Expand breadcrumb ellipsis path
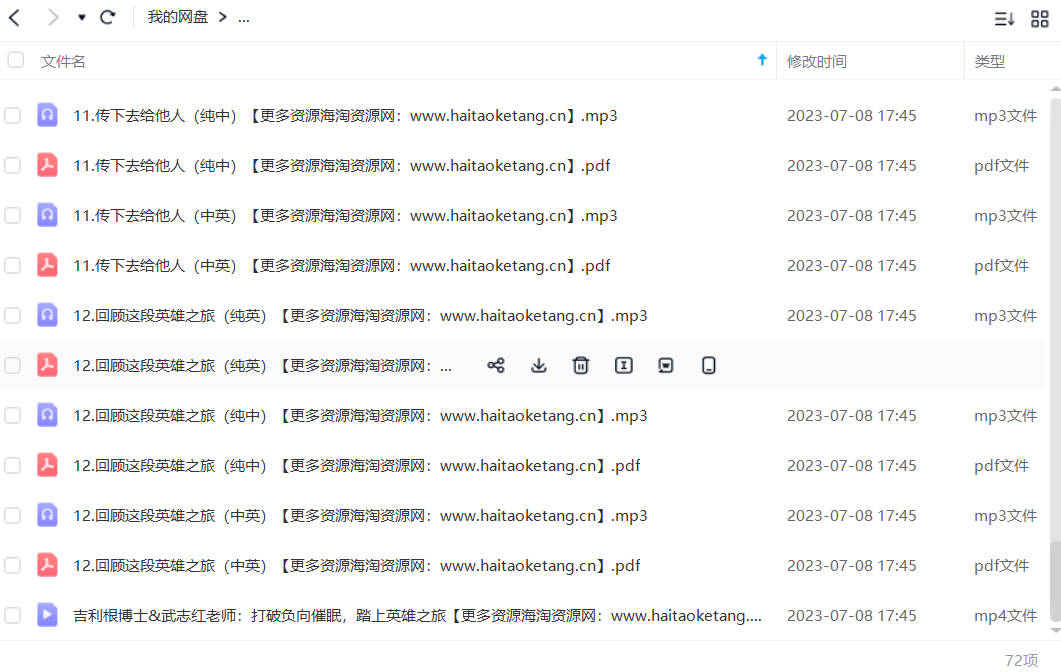Image resolution: width=1061 pixels, height=672 pixels. coord(244,19)
